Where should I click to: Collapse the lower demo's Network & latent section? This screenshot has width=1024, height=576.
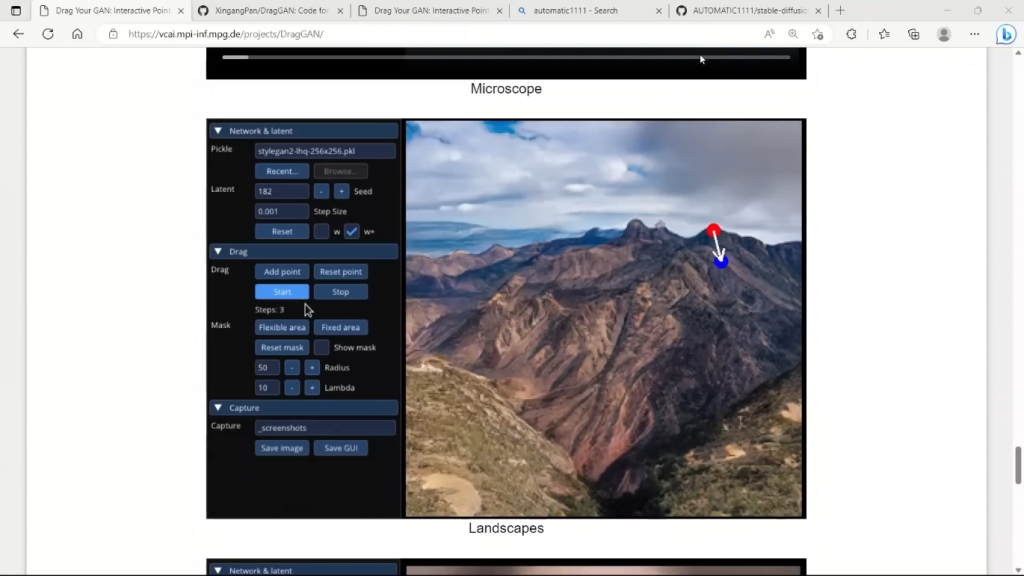pyautogui.click(x=218, y=570)
